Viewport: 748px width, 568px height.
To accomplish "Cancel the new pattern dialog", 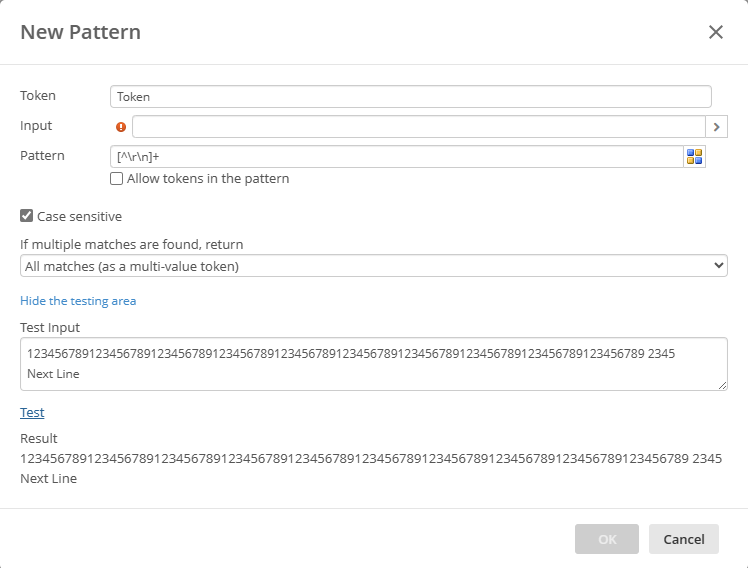I will [683, 539].
